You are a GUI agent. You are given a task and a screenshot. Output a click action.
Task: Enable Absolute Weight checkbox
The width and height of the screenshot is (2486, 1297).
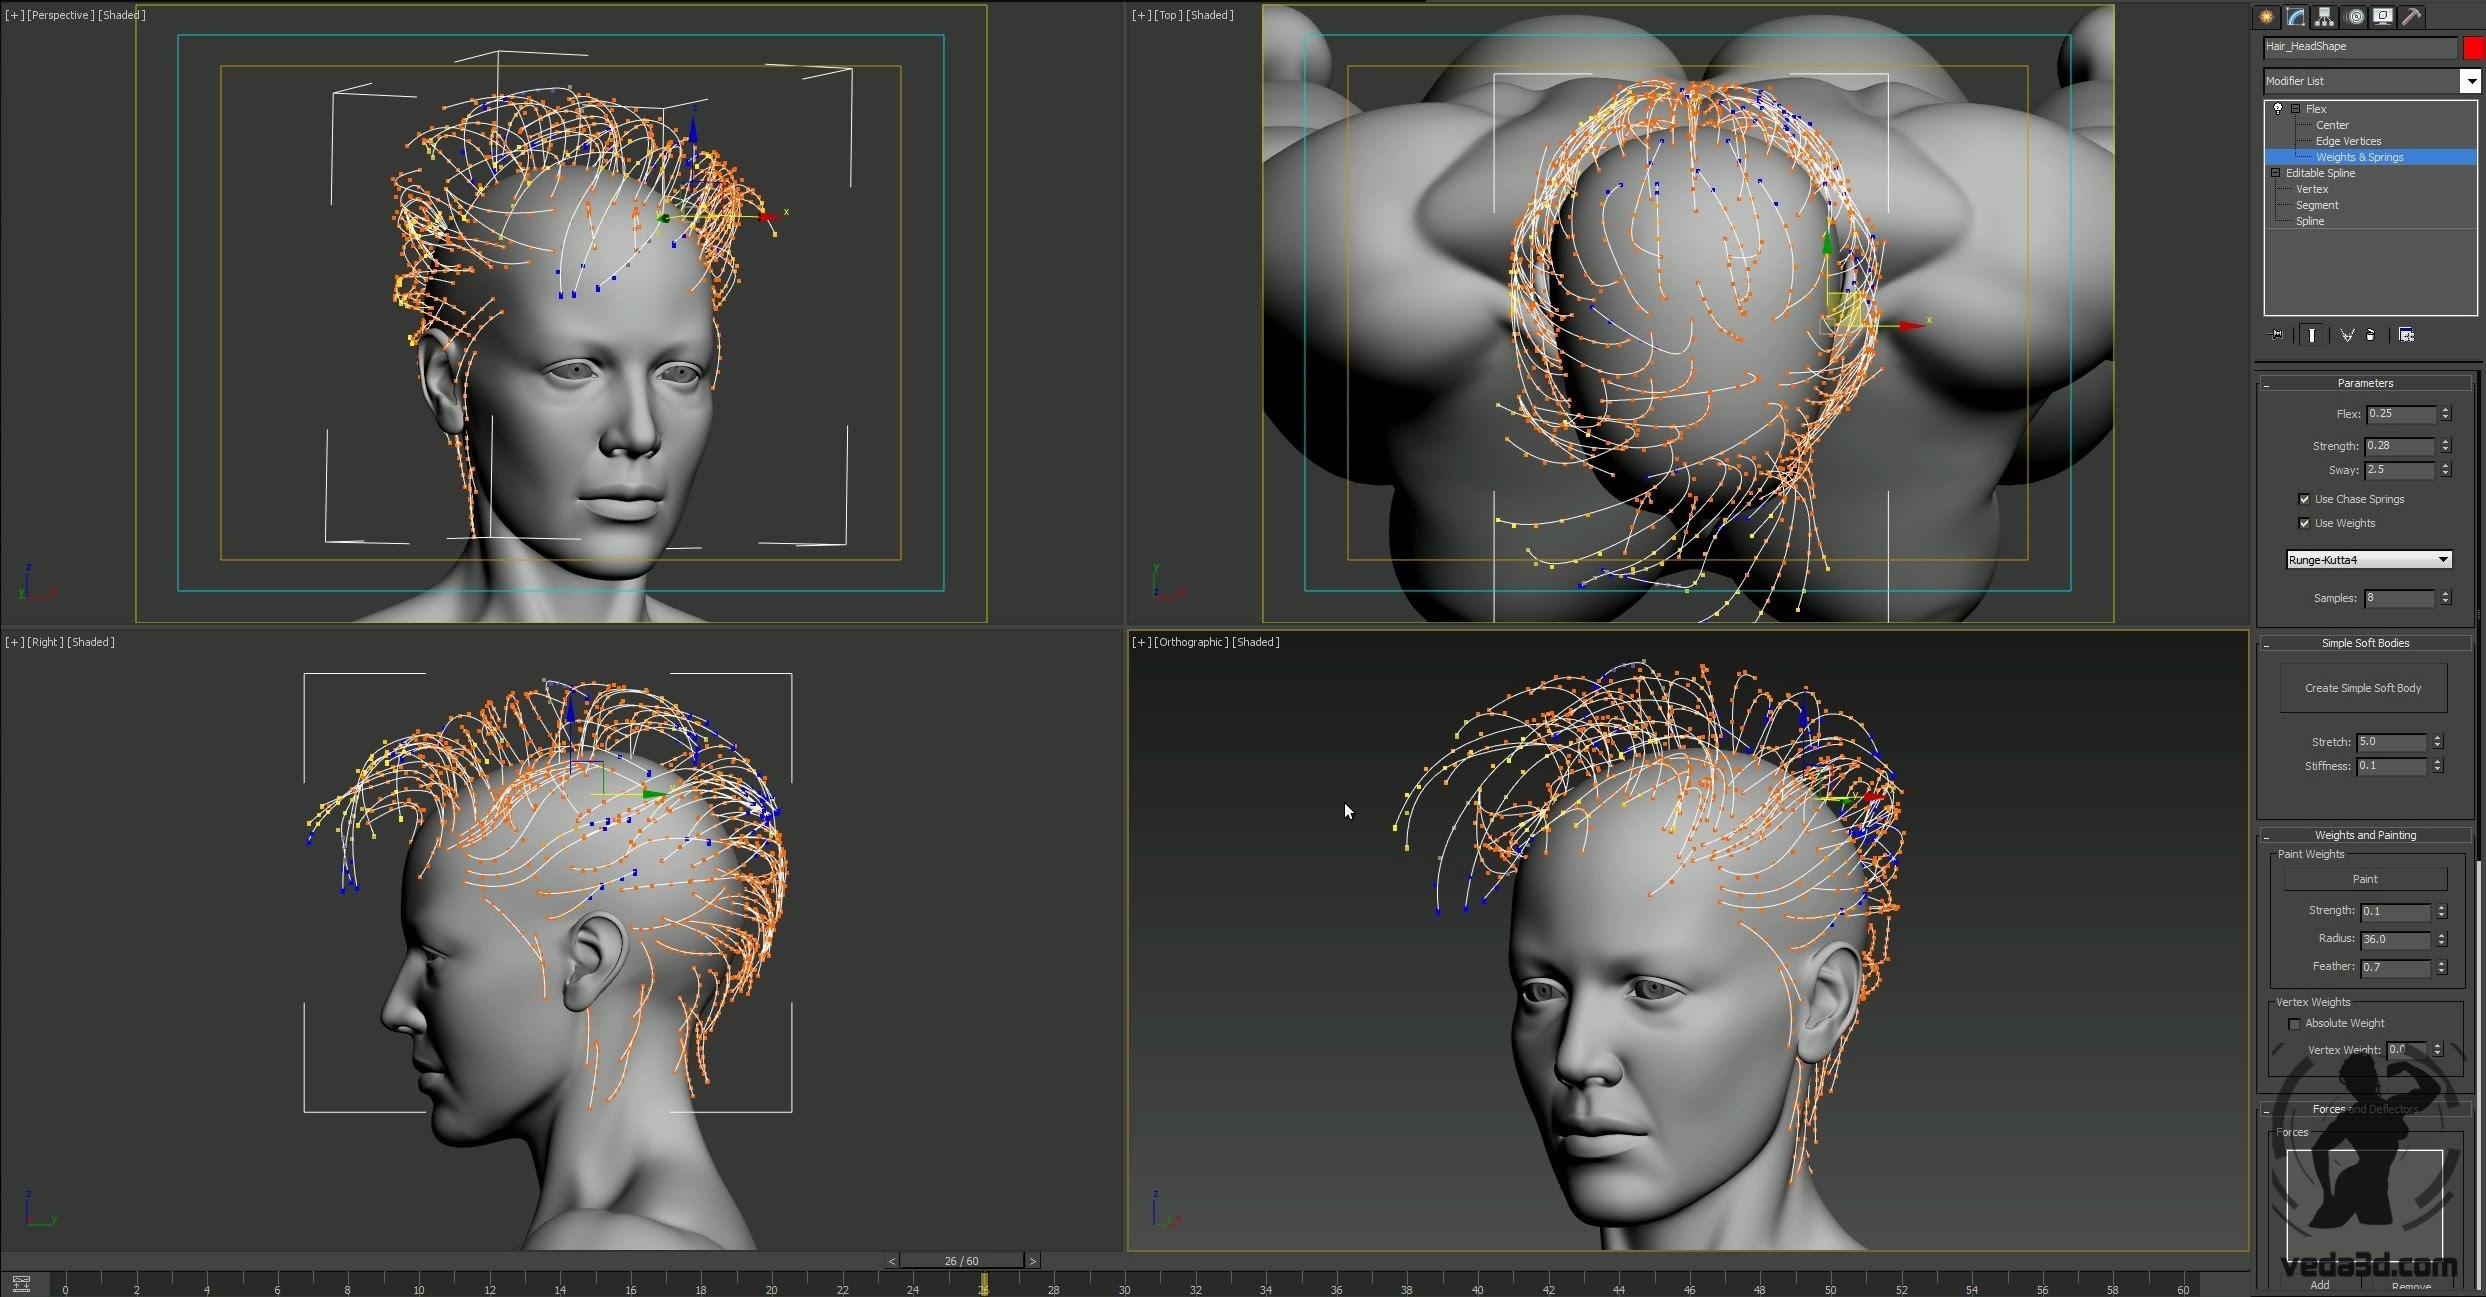pyautogui.click(x=2294, y=1024)
